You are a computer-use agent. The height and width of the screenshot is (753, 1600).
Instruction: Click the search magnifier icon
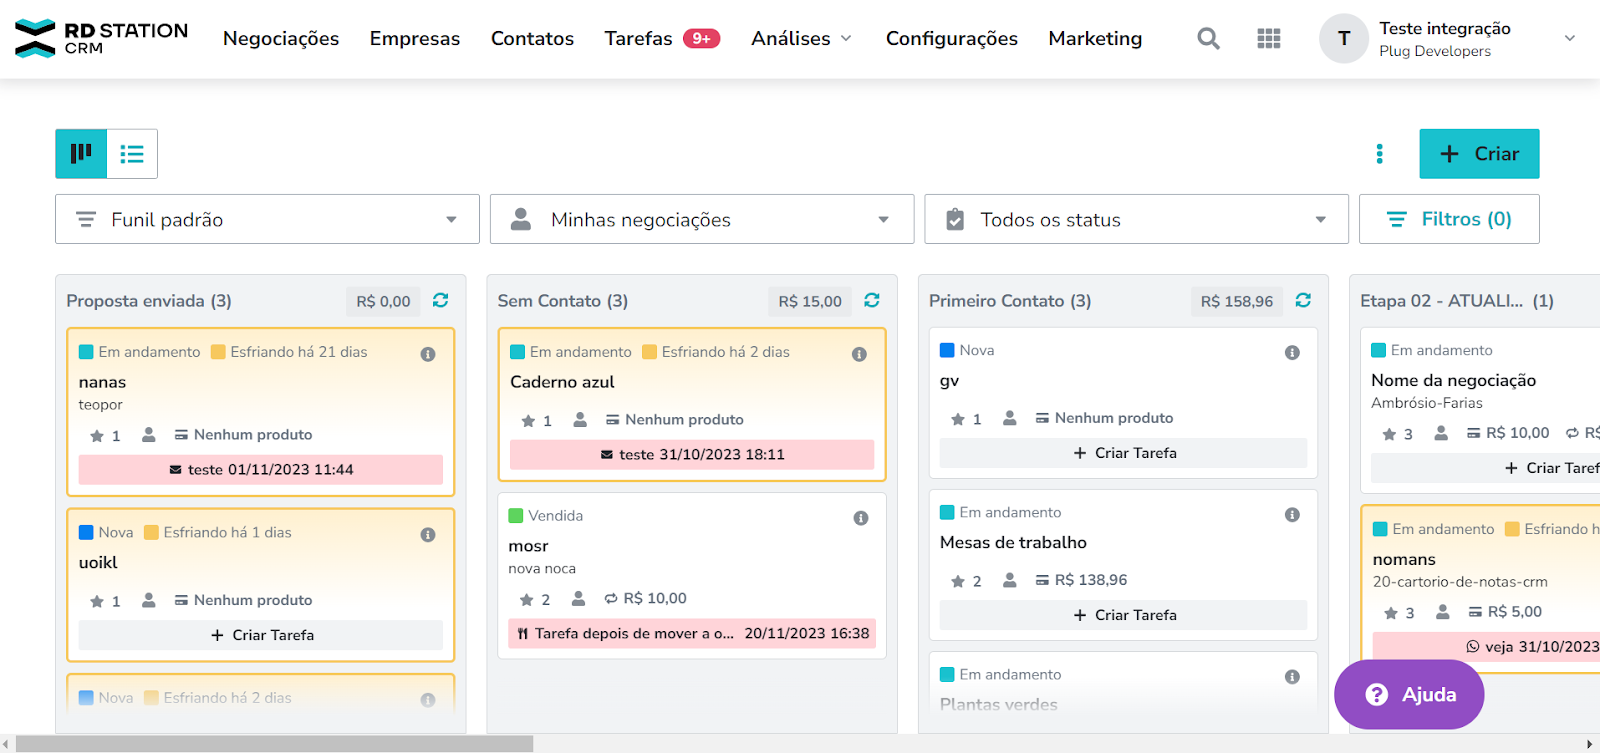pos(1208,39)
